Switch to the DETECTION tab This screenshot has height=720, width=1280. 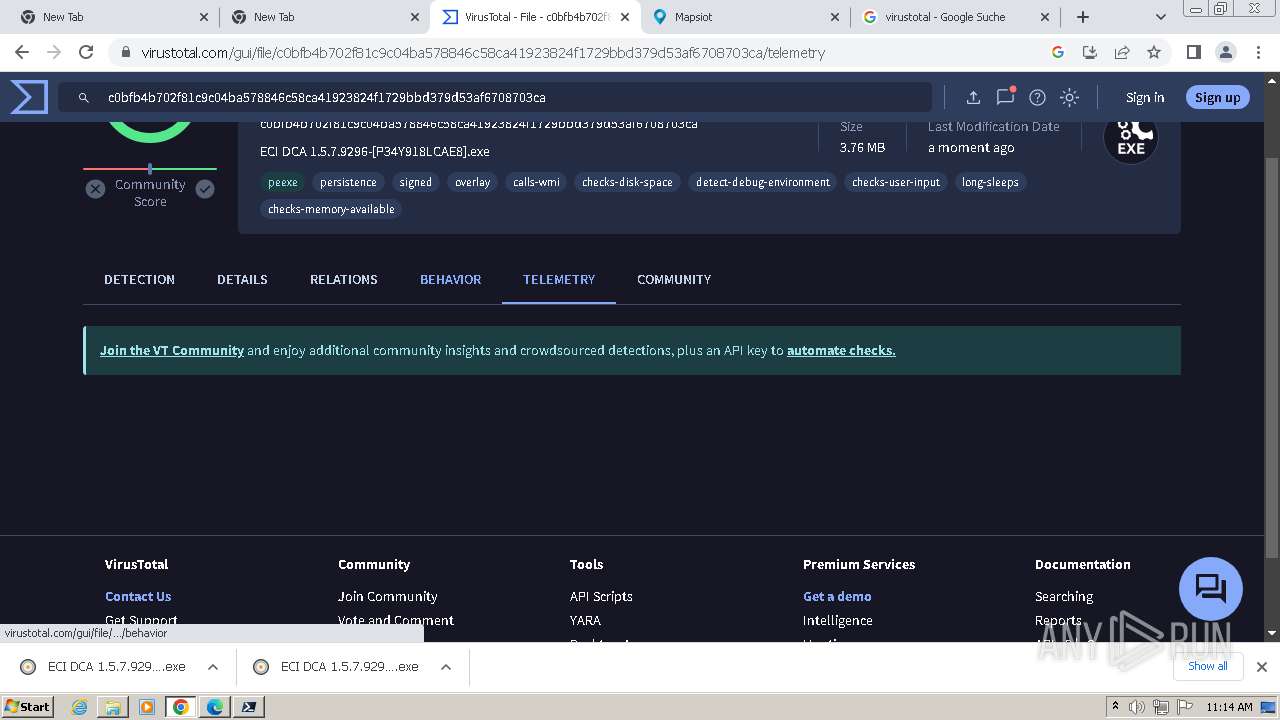[139, 279]
